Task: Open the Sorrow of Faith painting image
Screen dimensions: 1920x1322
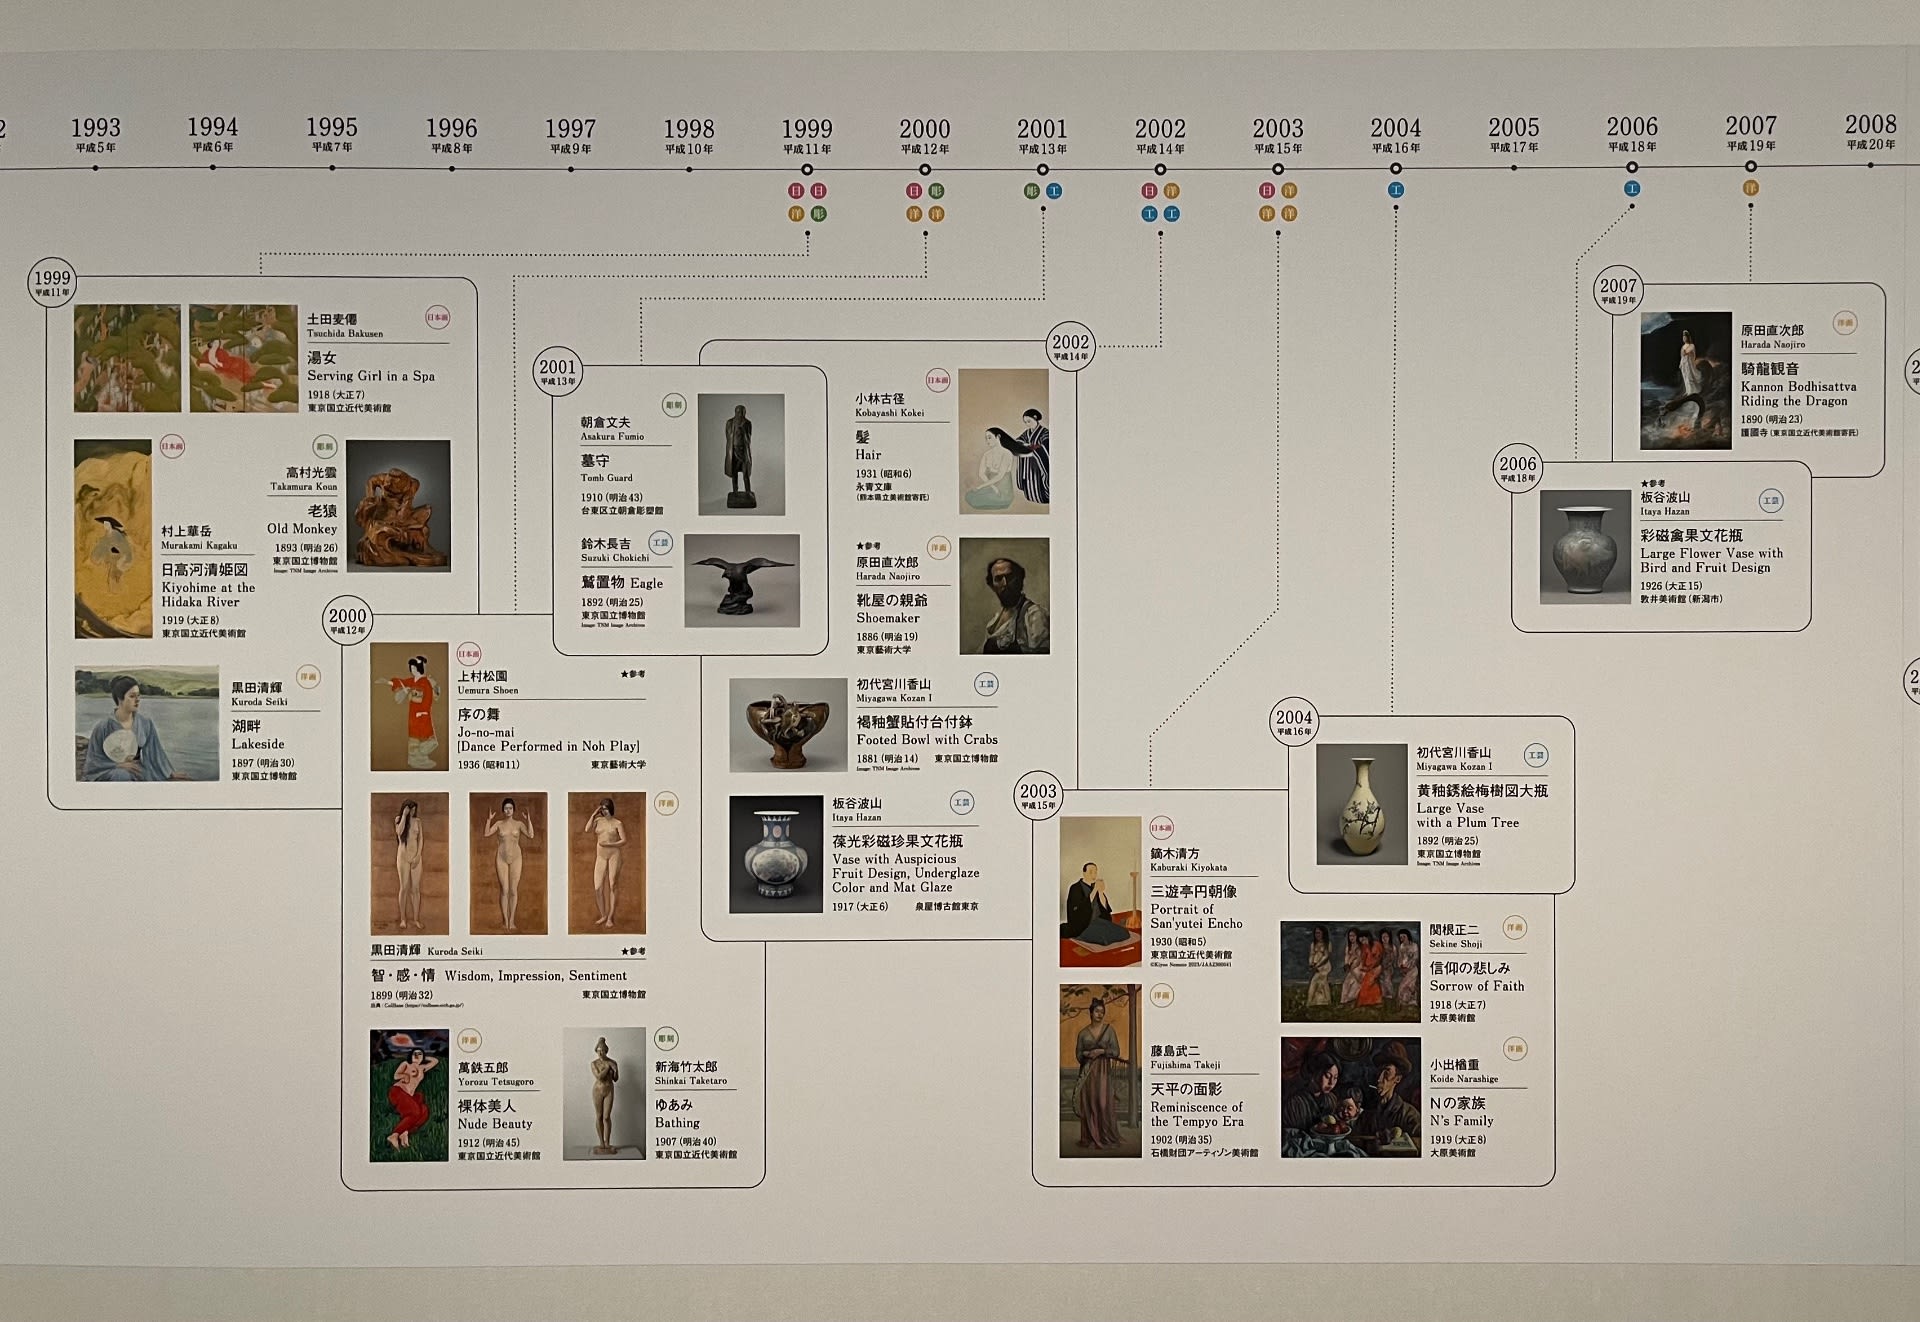Action: pos(1350,972)
